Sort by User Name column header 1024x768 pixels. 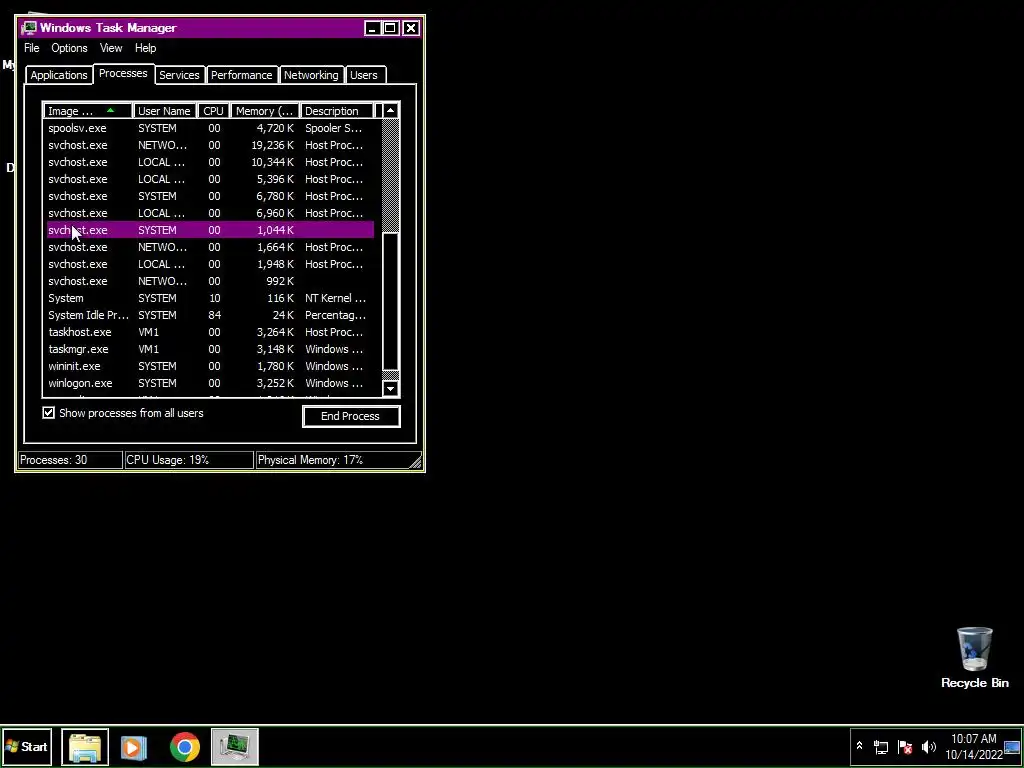pos(165,111)
